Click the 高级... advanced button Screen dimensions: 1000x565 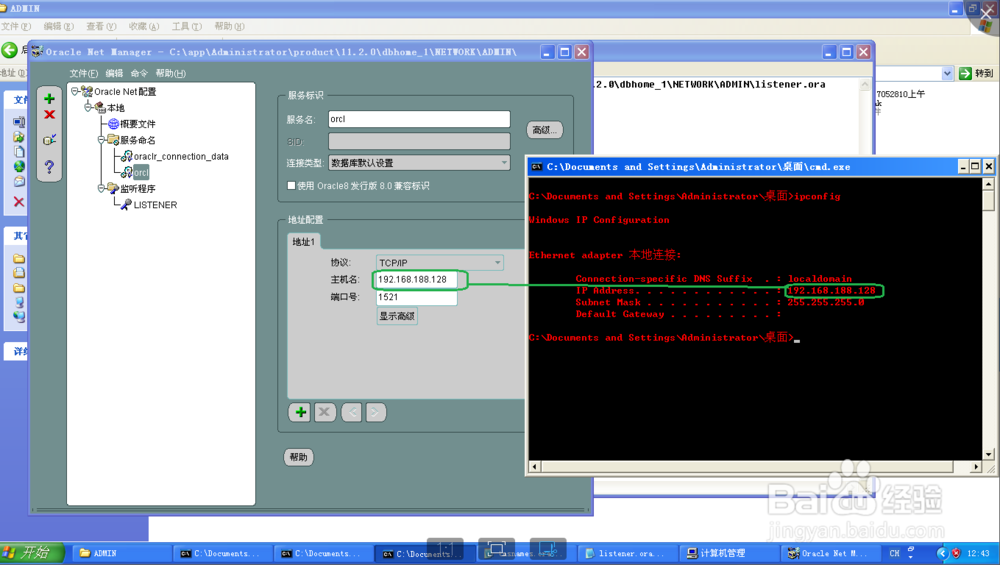pos(545,130)
